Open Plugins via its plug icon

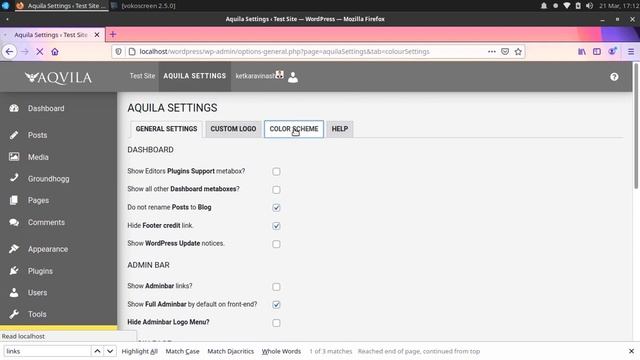(14, 271)
